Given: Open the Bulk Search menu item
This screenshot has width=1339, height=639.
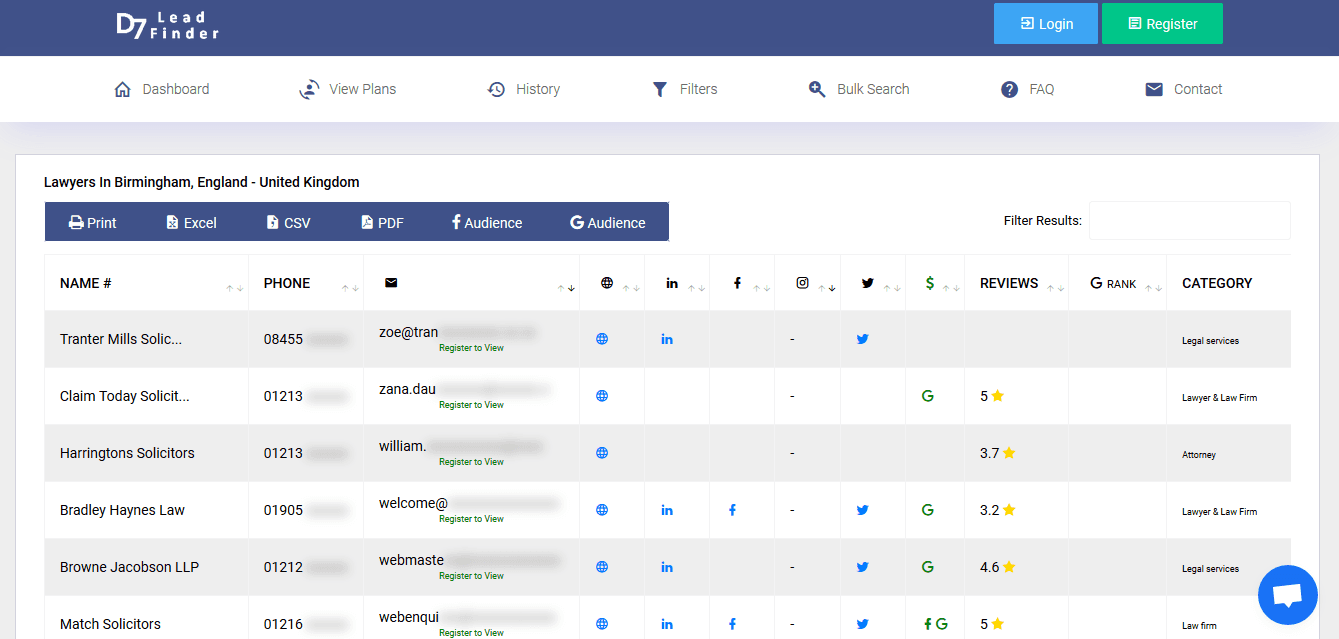Looking at the screenshot, I should point(859,89).
